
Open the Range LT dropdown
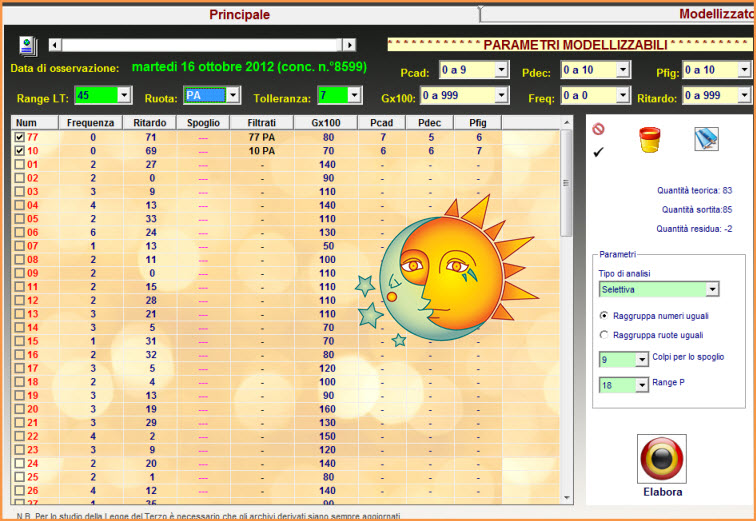(x=124, y=95)
